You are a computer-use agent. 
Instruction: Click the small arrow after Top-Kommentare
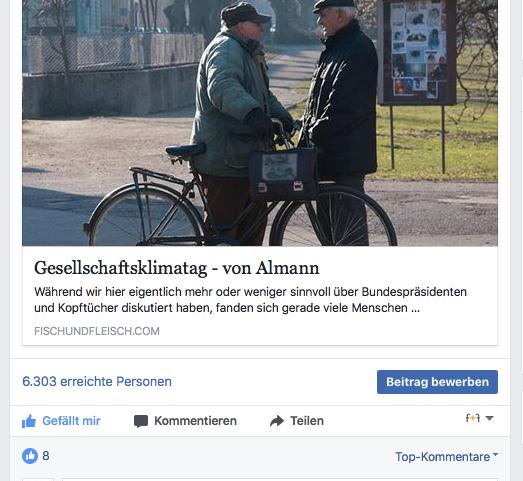click(495, 454)
